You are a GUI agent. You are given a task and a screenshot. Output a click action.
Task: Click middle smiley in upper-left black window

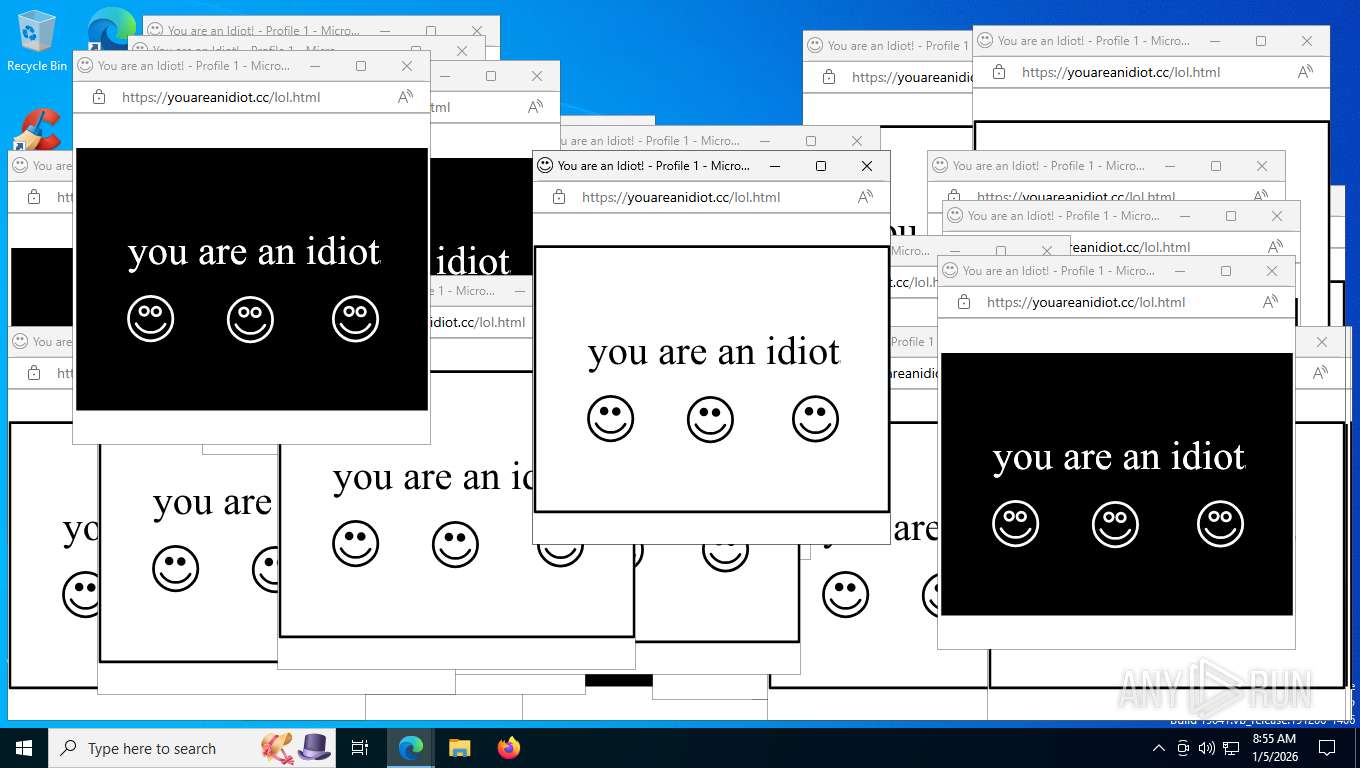251,319
